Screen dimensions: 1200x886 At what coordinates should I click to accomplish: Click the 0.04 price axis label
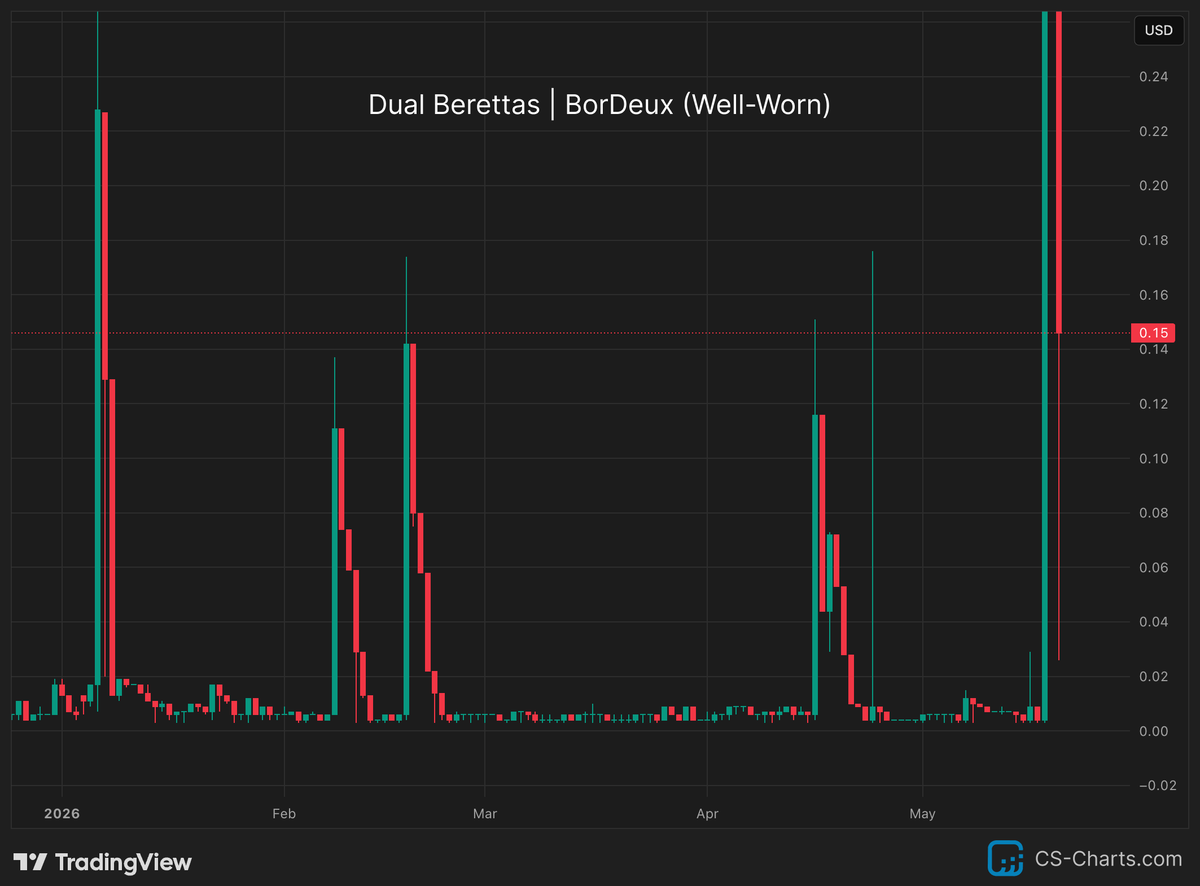1153,622
